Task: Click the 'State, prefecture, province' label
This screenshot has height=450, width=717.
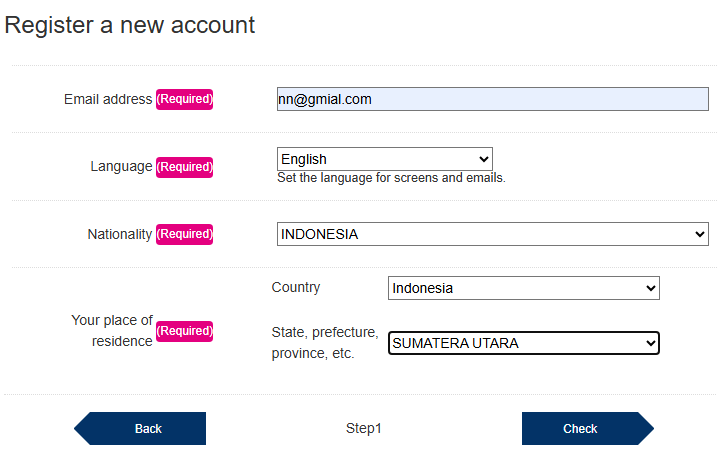Action: 324,342
